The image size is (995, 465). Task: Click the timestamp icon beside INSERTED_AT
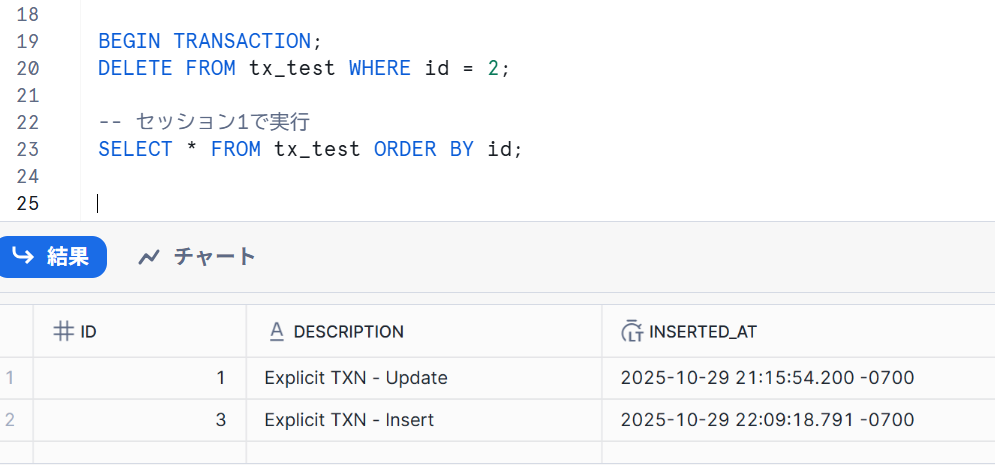[x=631, y=331]
